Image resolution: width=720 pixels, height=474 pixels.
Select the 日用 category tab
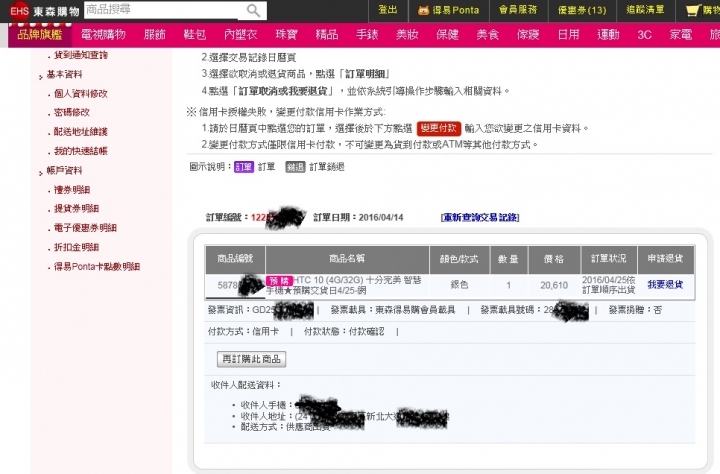tap(568, 34)
